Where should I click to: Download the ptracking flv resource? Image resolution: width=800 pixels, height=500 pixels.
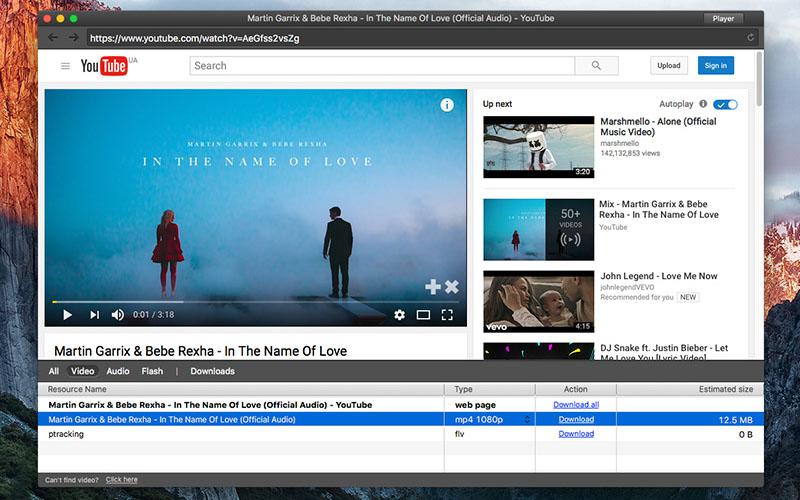(x=576, y=434)
